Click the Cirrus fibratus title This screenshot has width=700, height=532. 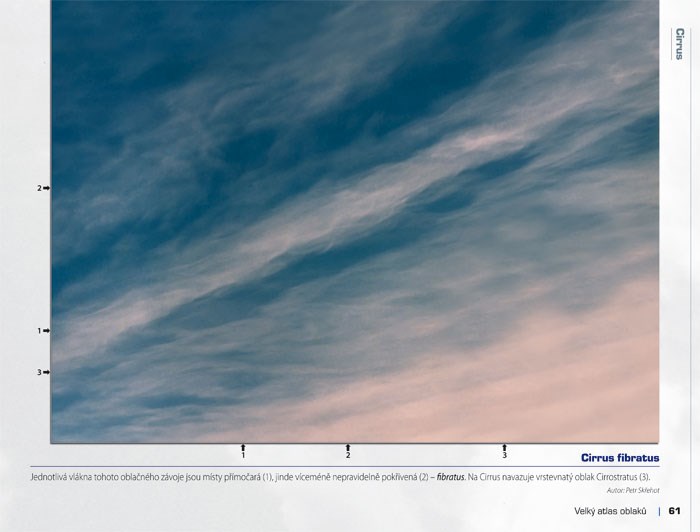pyautogui.click(x=619, y=458)
